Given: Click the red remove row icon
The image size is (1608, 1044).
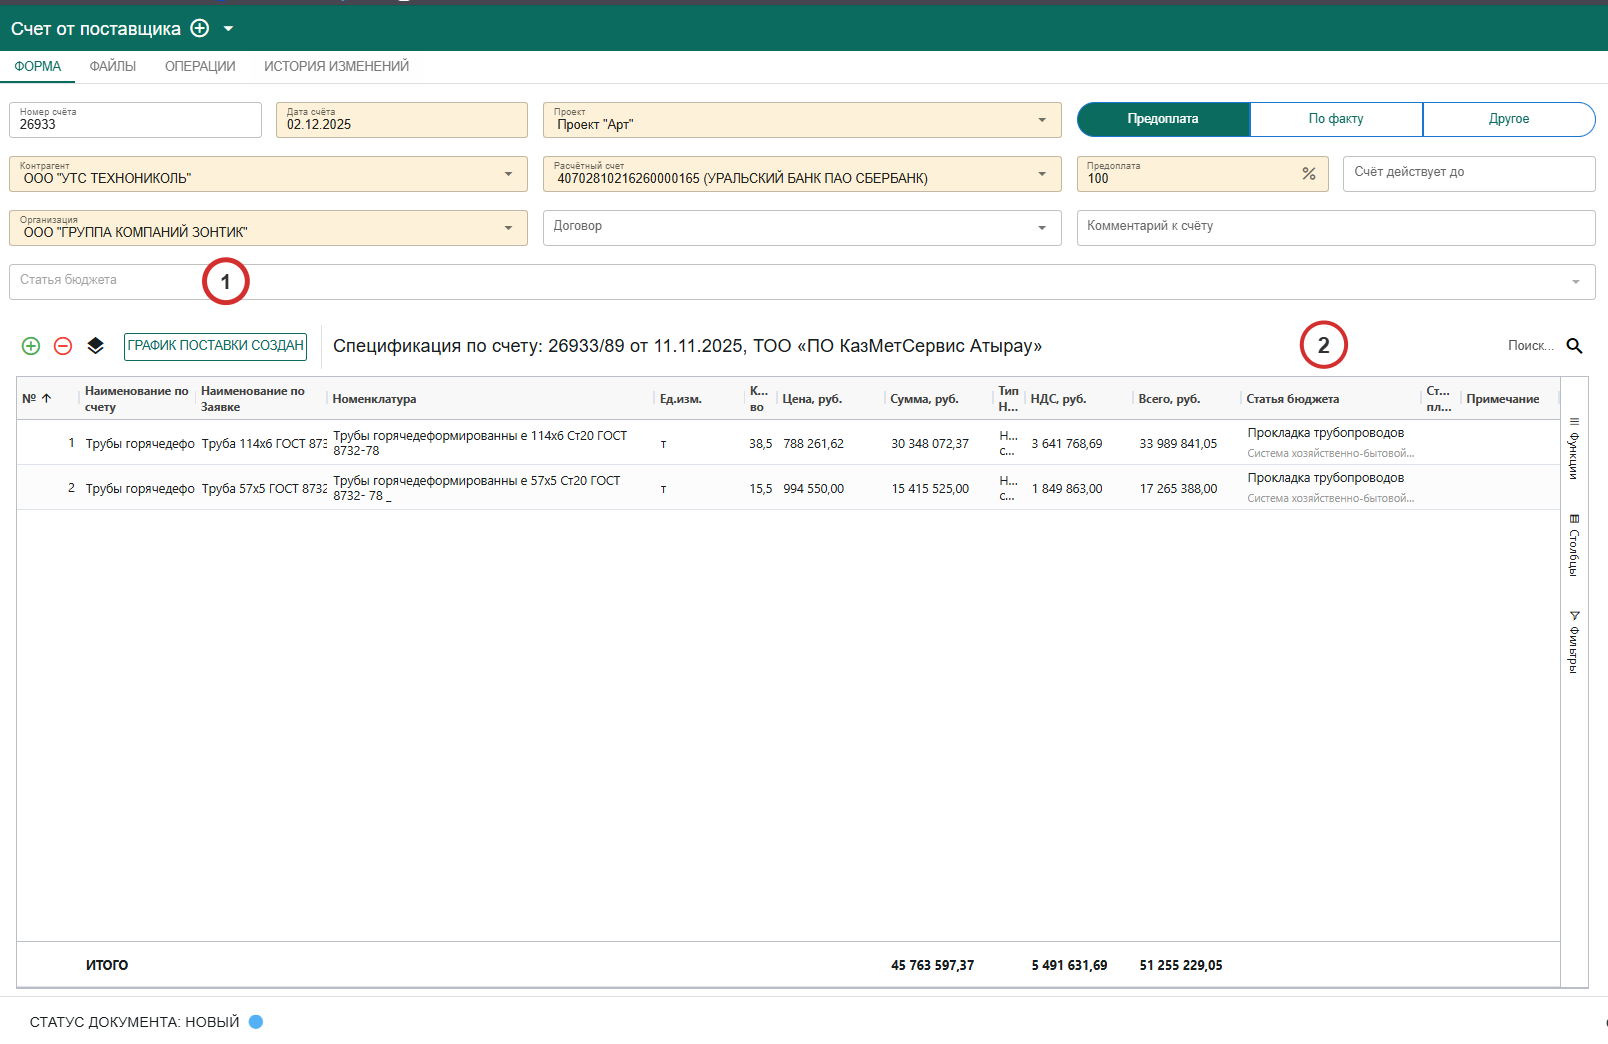Looking at the screenshot, I should tap(63, 346).
